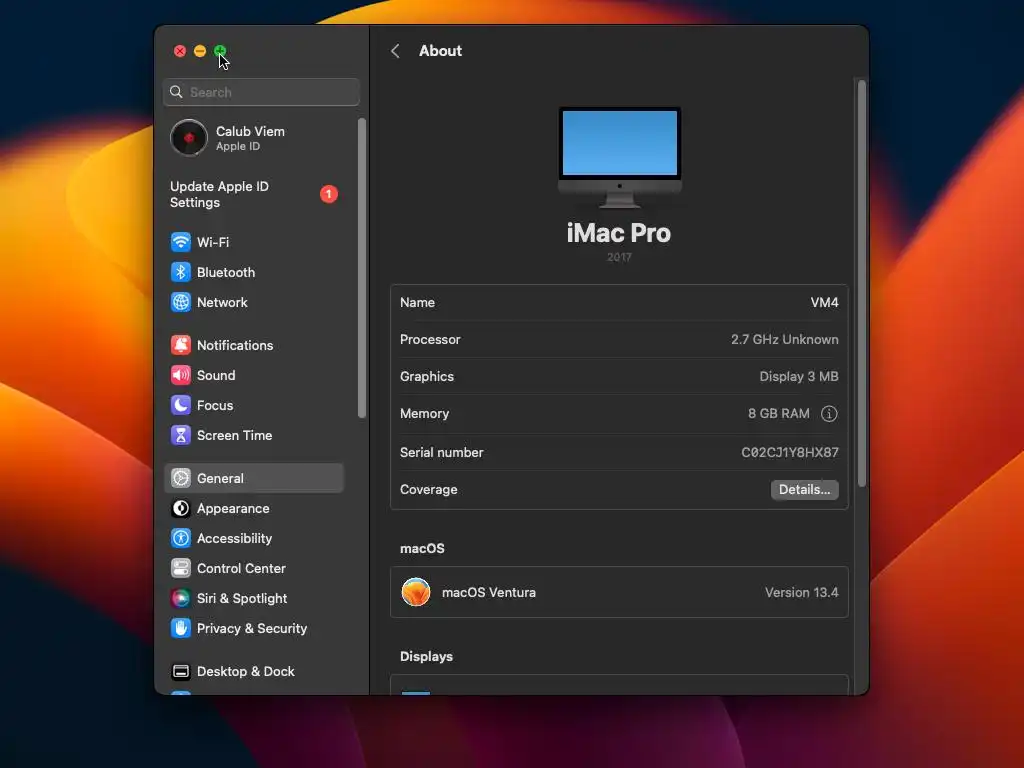Select Sound label in sidebar
1024x768 pixels.
click(216, 375)
